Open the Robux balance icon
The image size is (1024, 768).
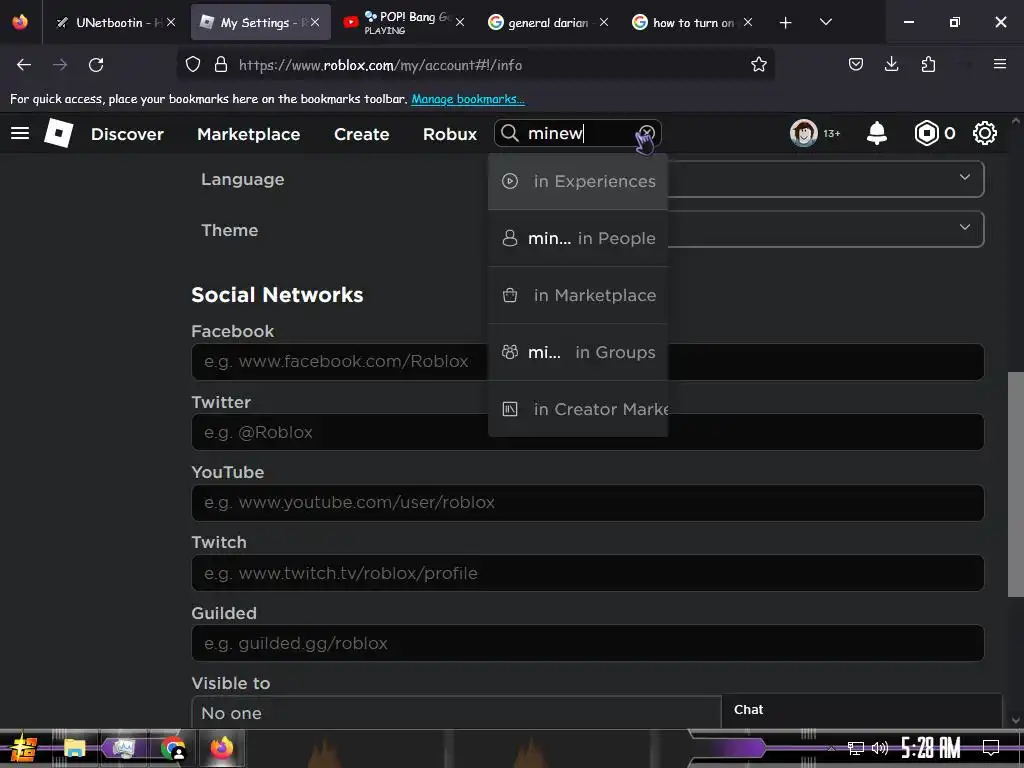(x=926, y=133)
